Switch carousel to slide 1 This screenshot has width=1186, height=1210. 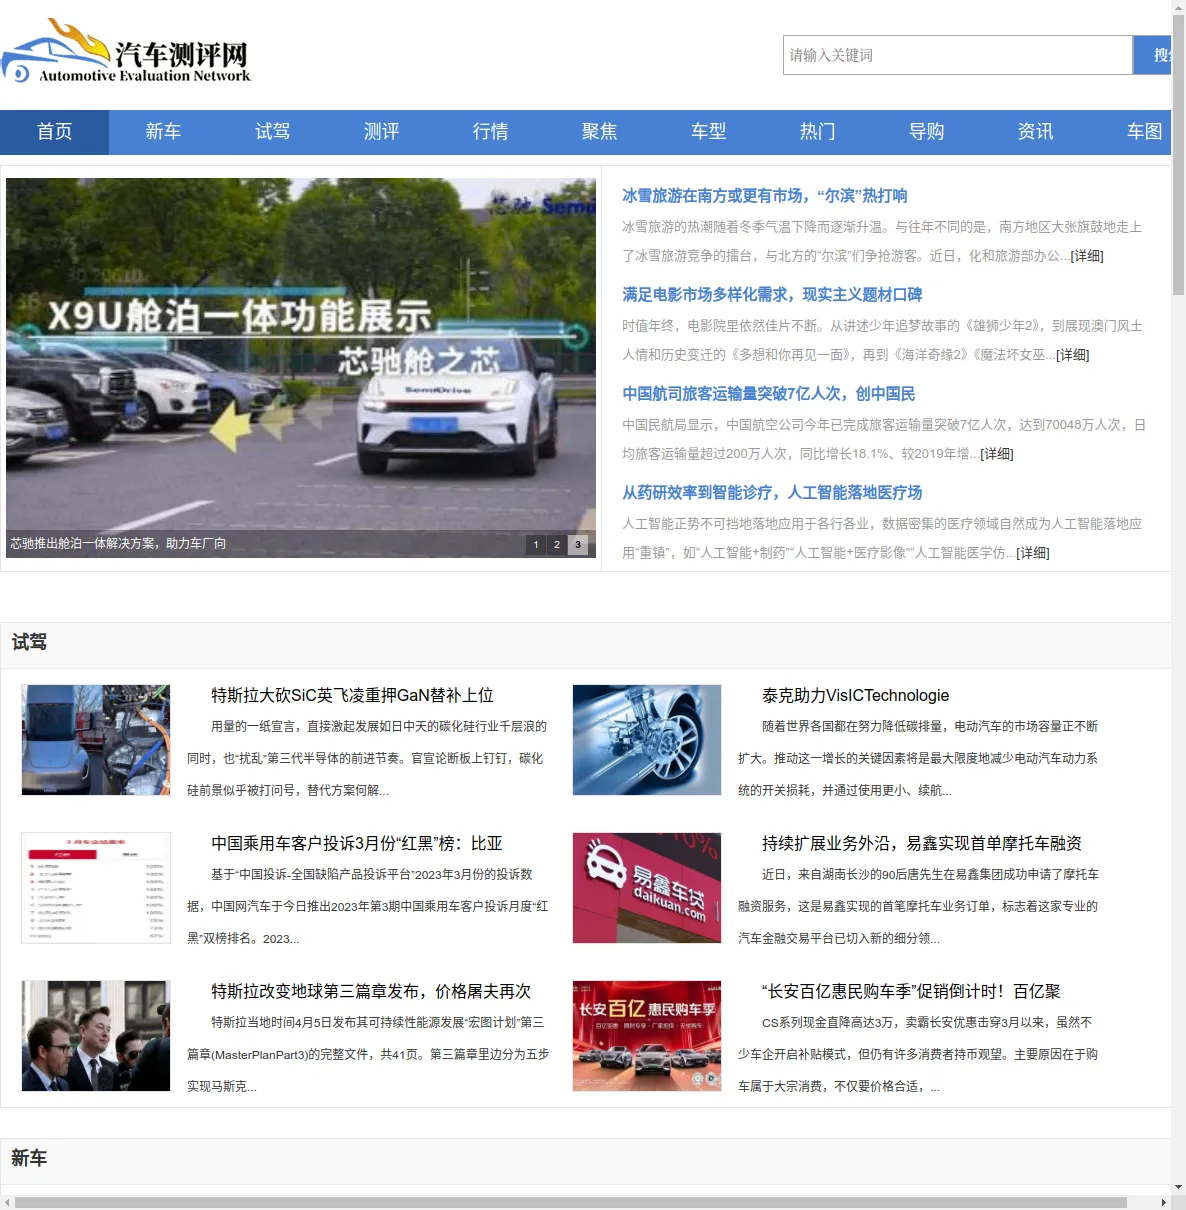[536, 545]
